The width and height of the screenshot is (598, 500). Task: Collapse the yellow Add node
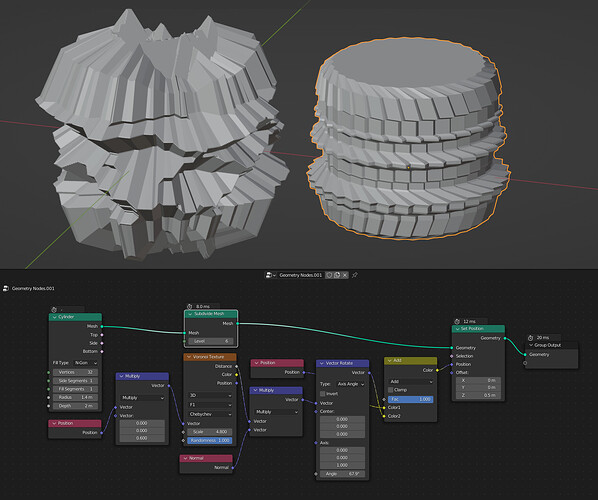click(x=389, y=360)
